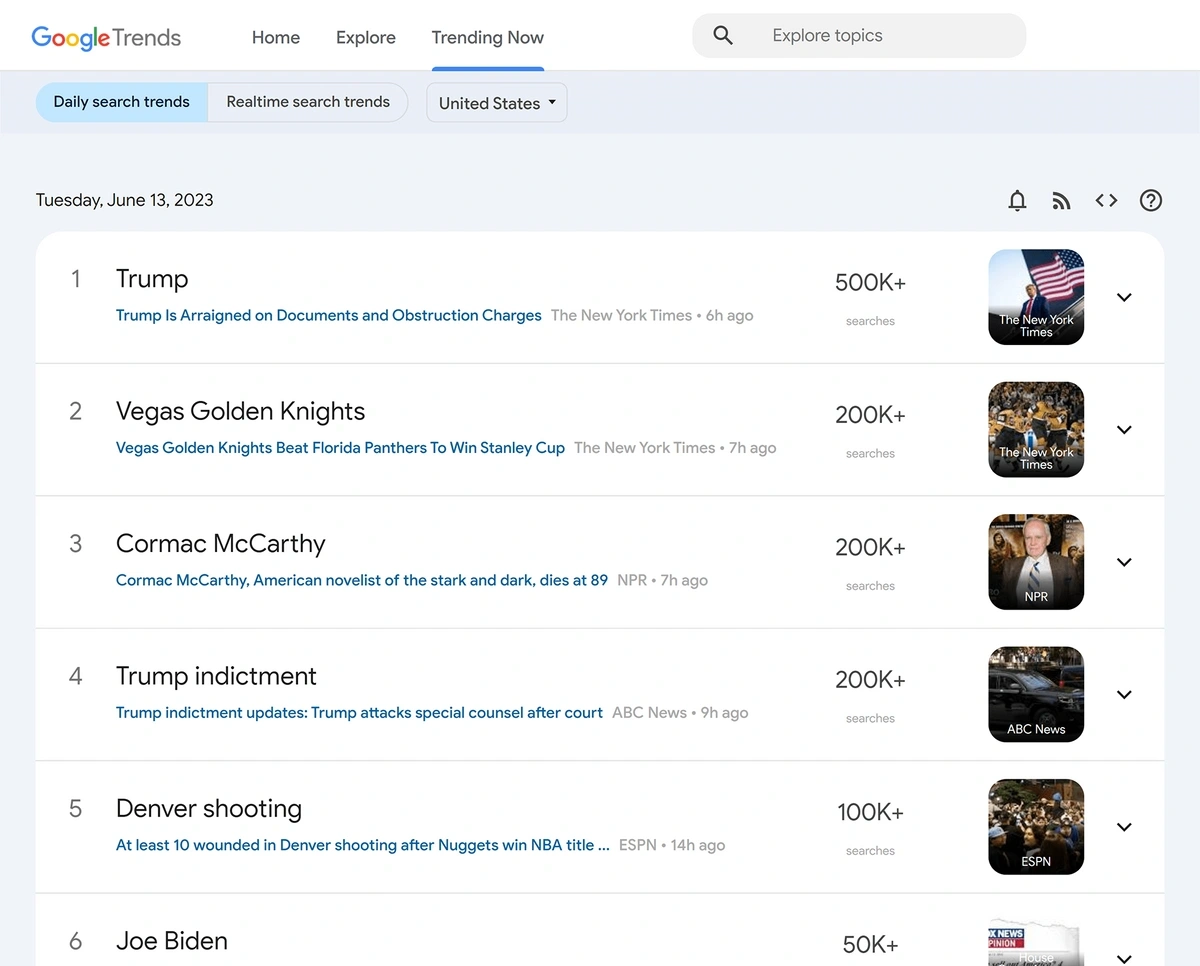Open Trump arraigned article link

328,316
